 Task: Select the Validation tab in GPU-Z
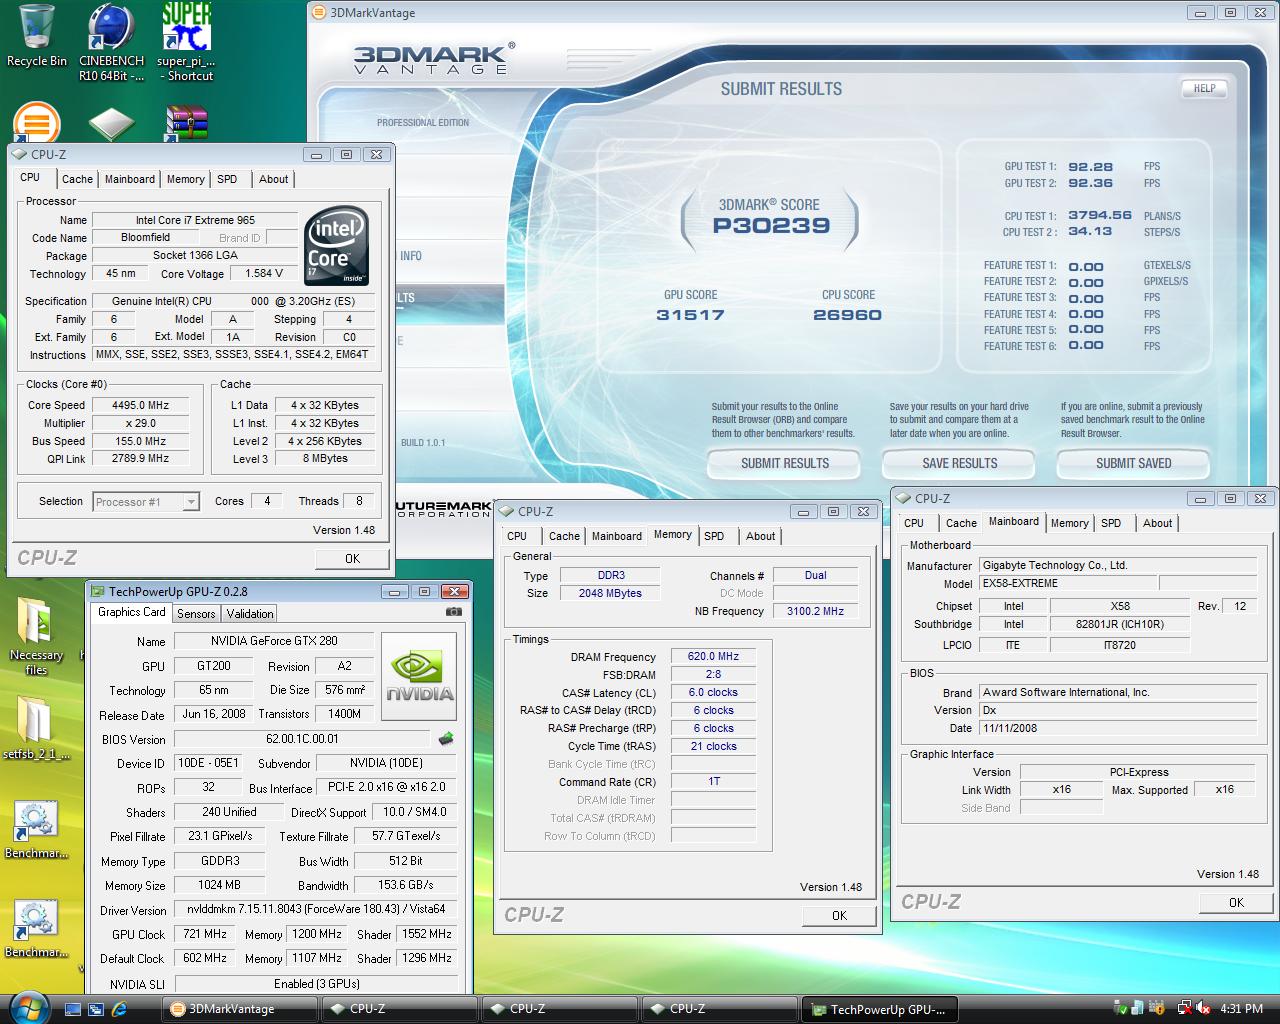tap(250, 614)
